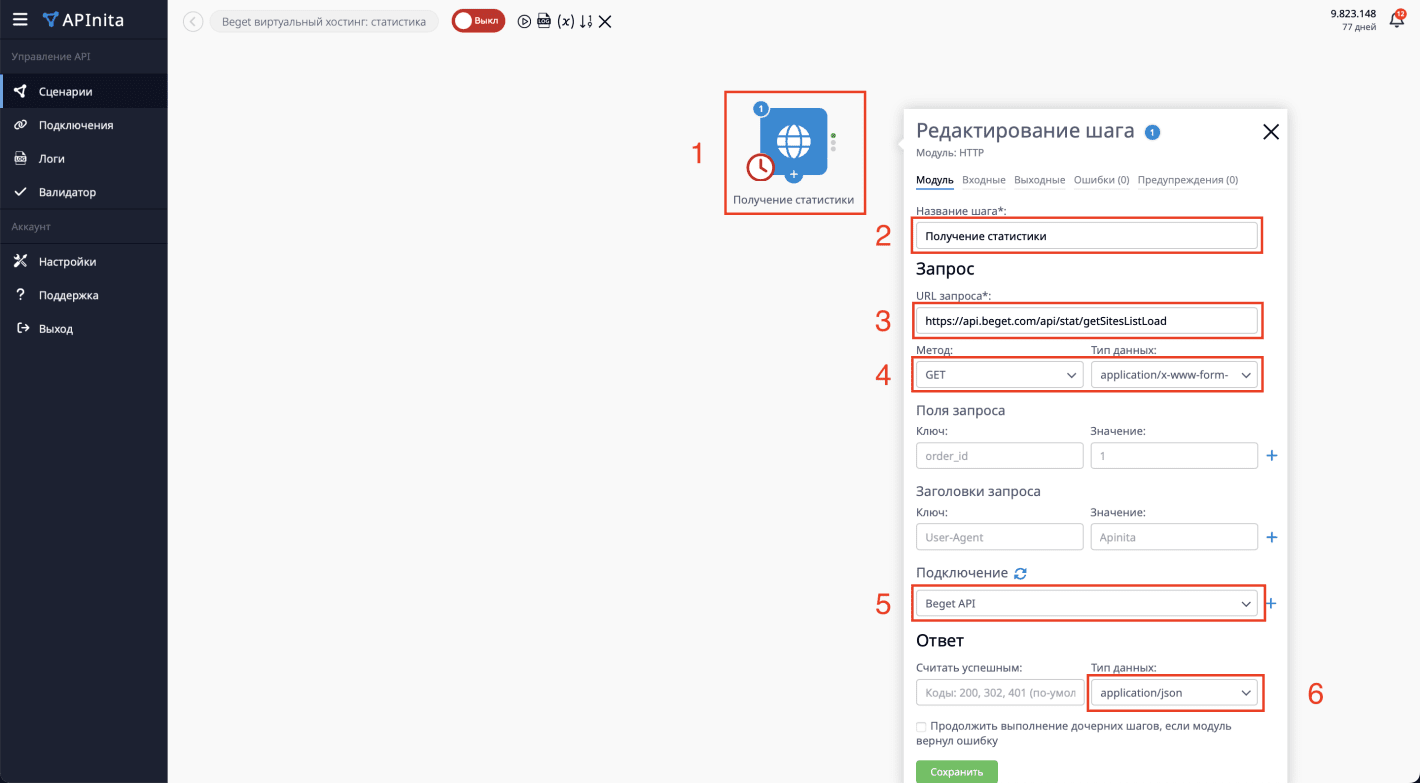Click the refresh icon next to Подключение
The width and height of the screenshot is (1420, 783).
coord(1020,573)
